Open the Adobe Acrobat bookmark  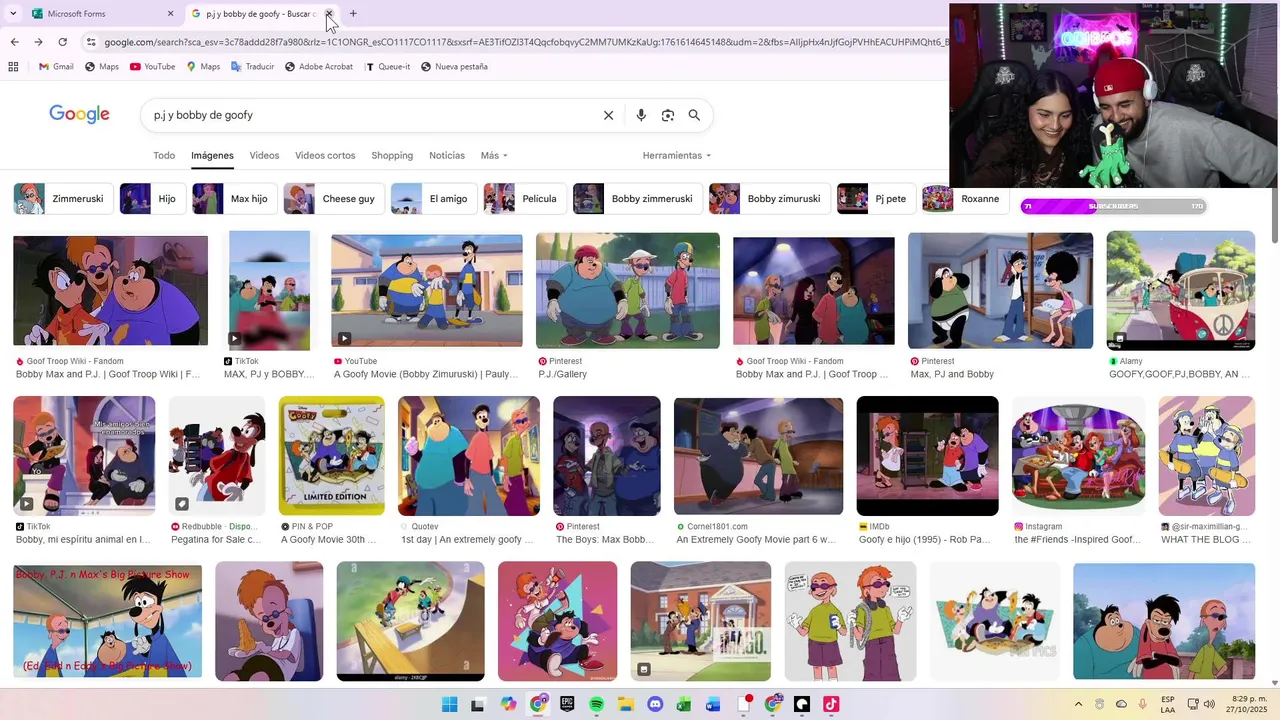(318, 67)
